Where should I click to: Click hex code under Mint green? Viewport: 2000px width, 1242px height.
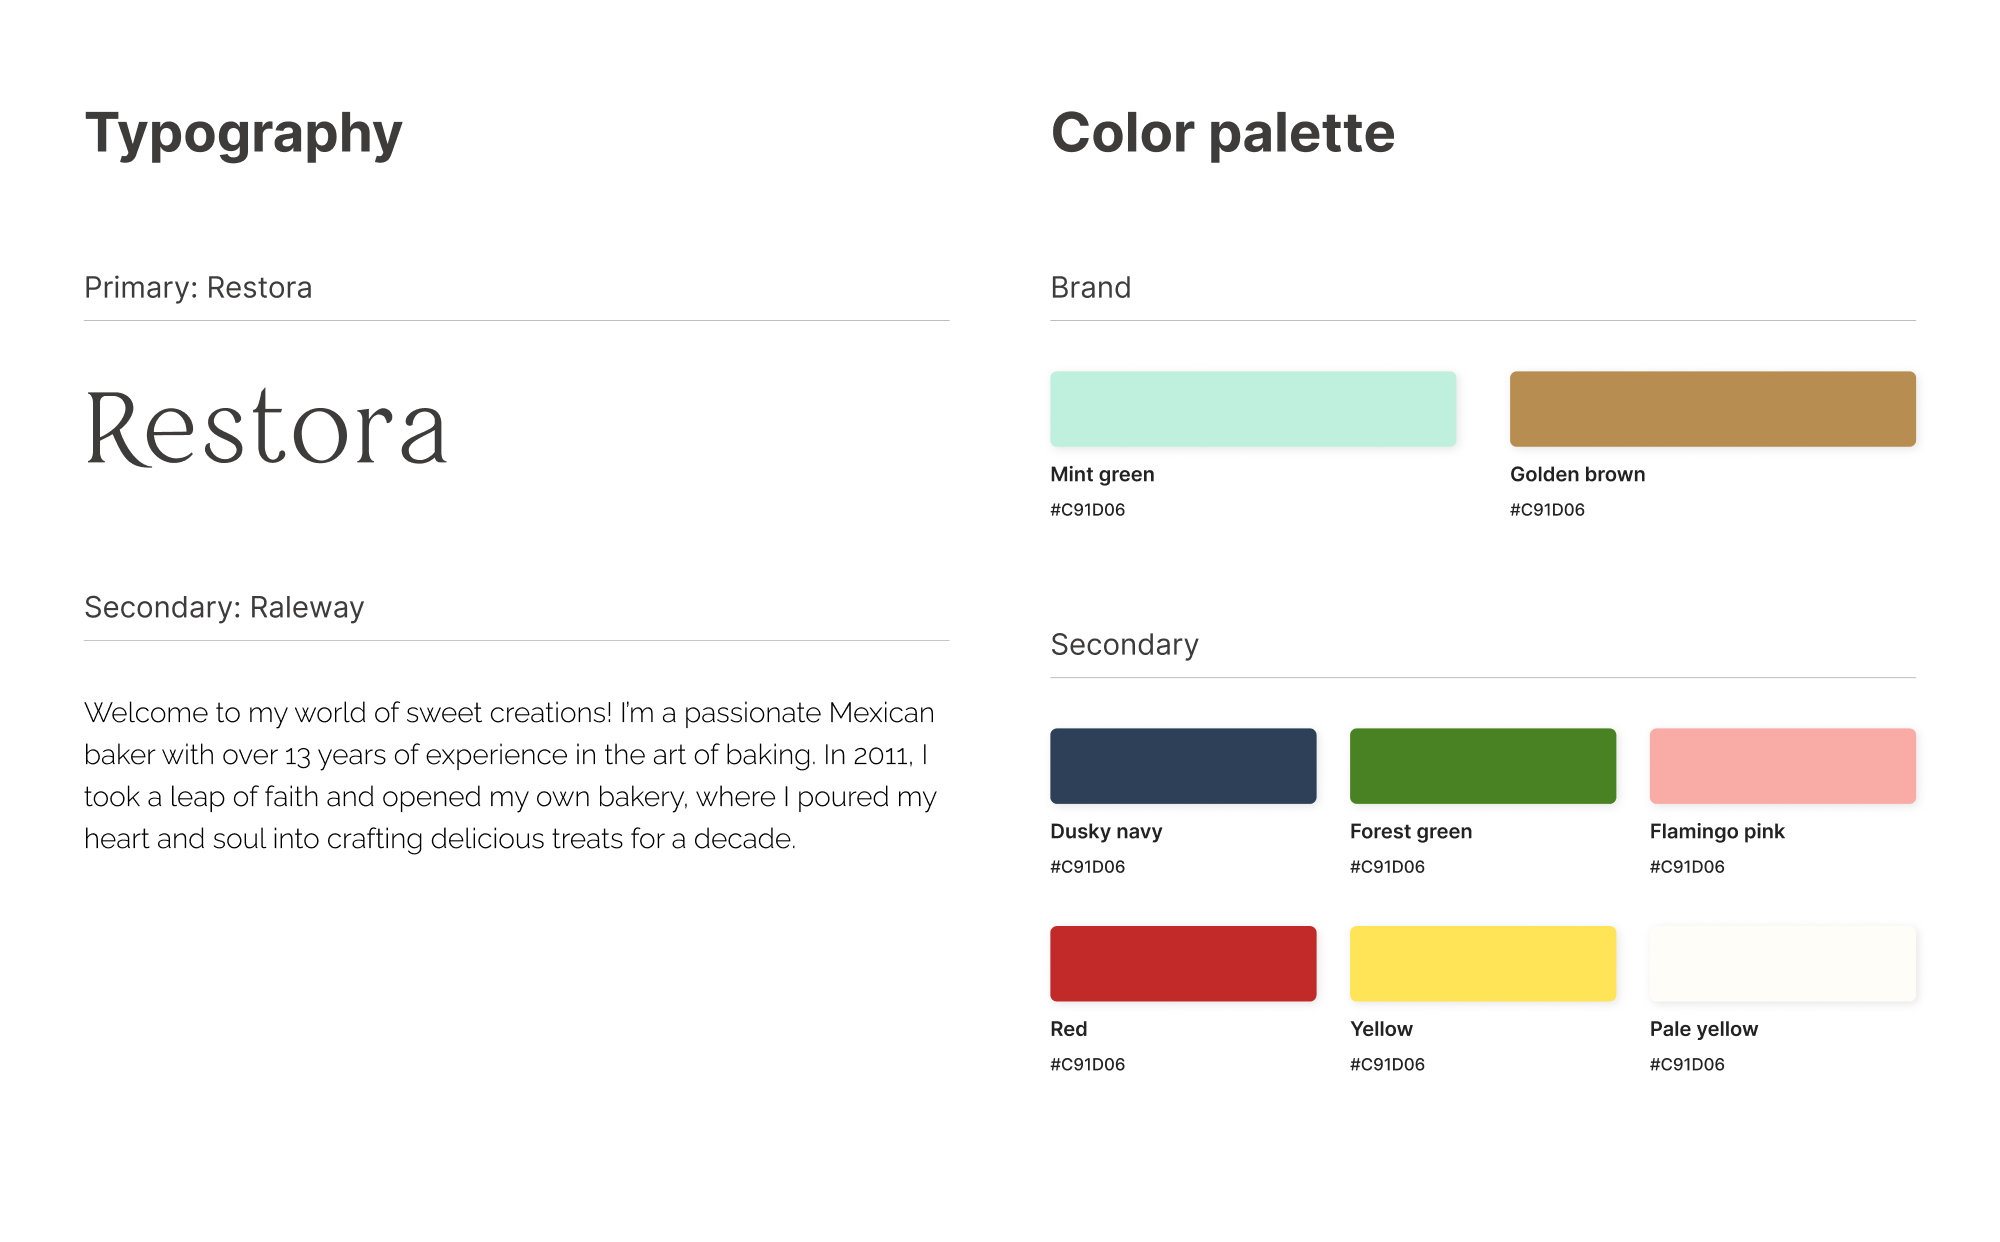tap(1087, 510)
